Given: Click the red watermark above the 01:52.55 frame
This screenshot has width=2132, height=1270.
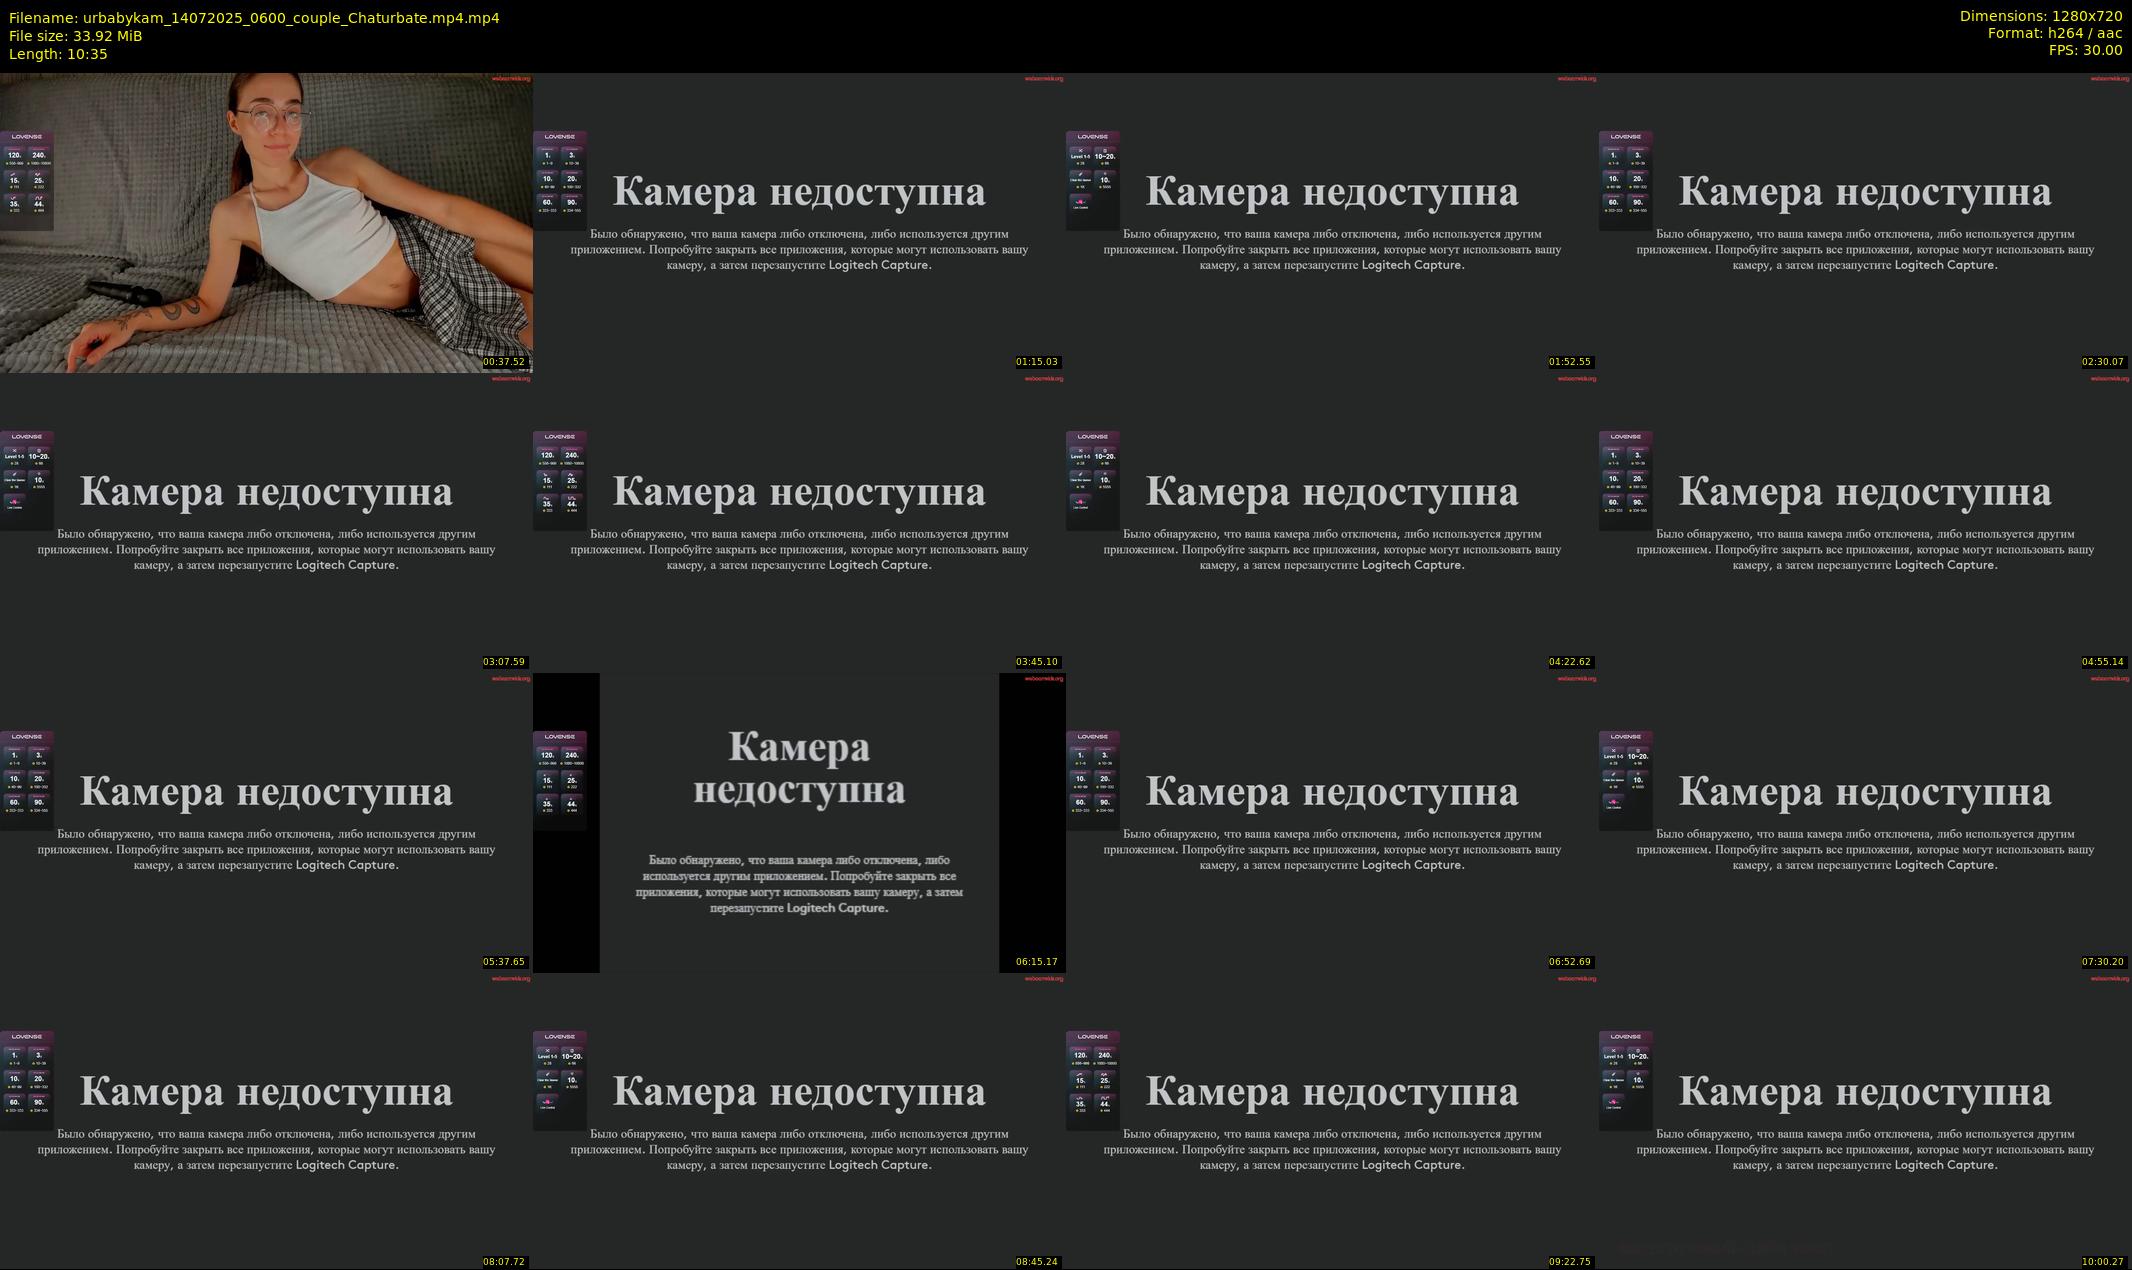Looking at the screenshot, I should (1577, 78).
